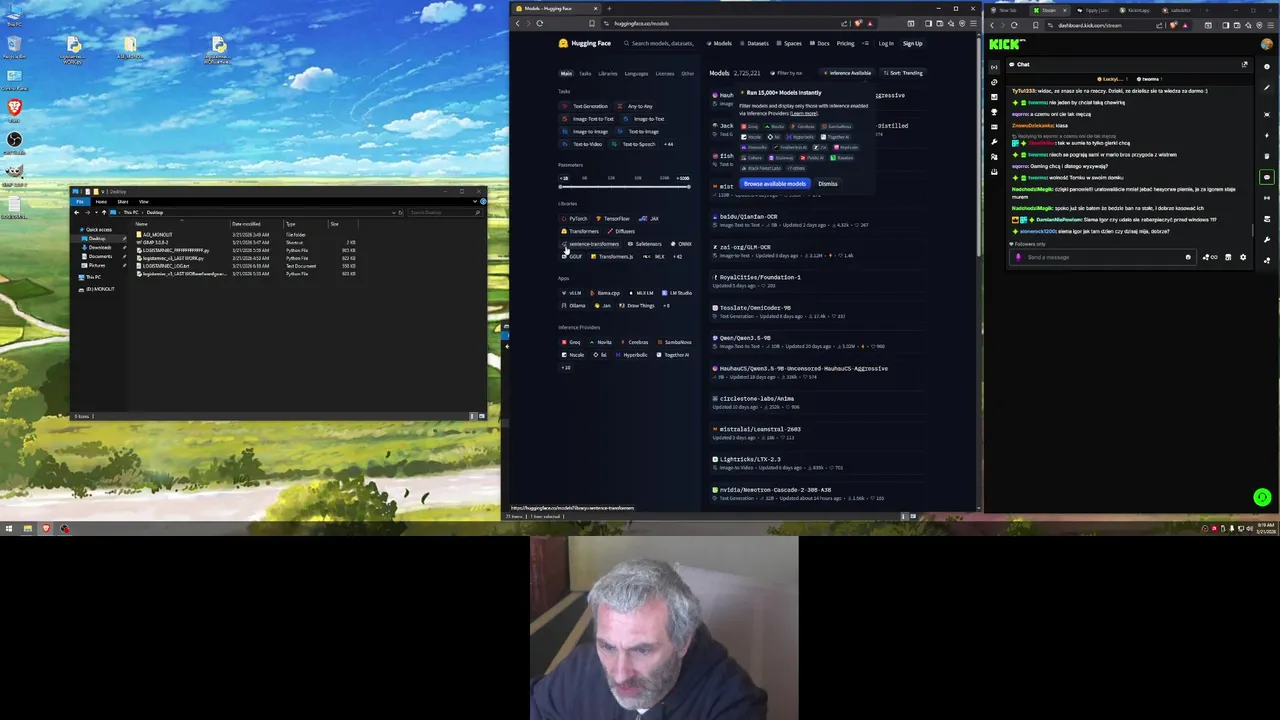Screen dimensions: 1280x720
Task: Click Log In on Hugging Face
Action: click(886, 43)
